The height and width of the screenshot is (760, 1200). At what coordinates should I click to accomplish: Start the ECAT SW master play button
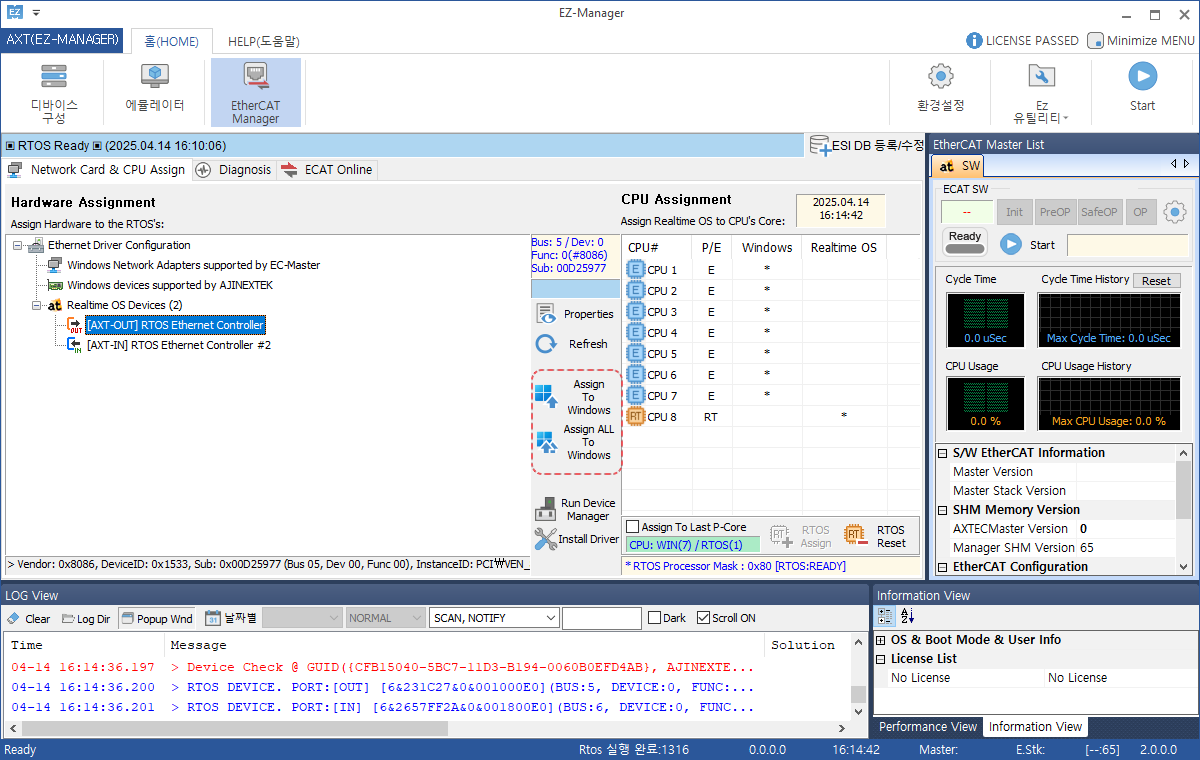1011,244
